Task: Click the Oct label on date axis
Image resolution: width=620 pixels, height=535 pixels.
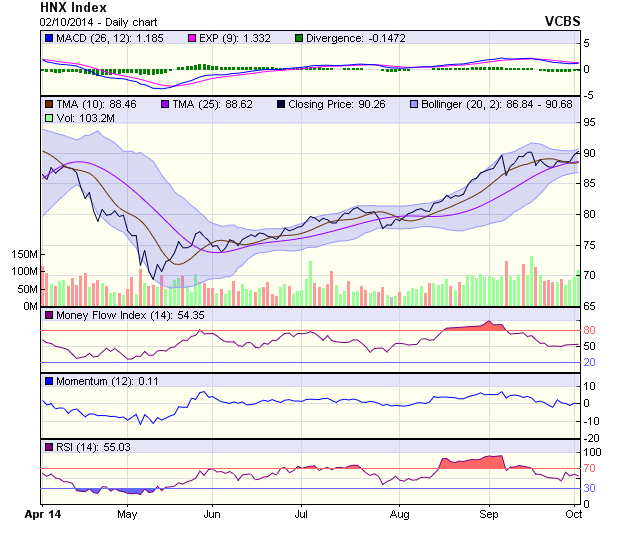Action: pos(573,513)
